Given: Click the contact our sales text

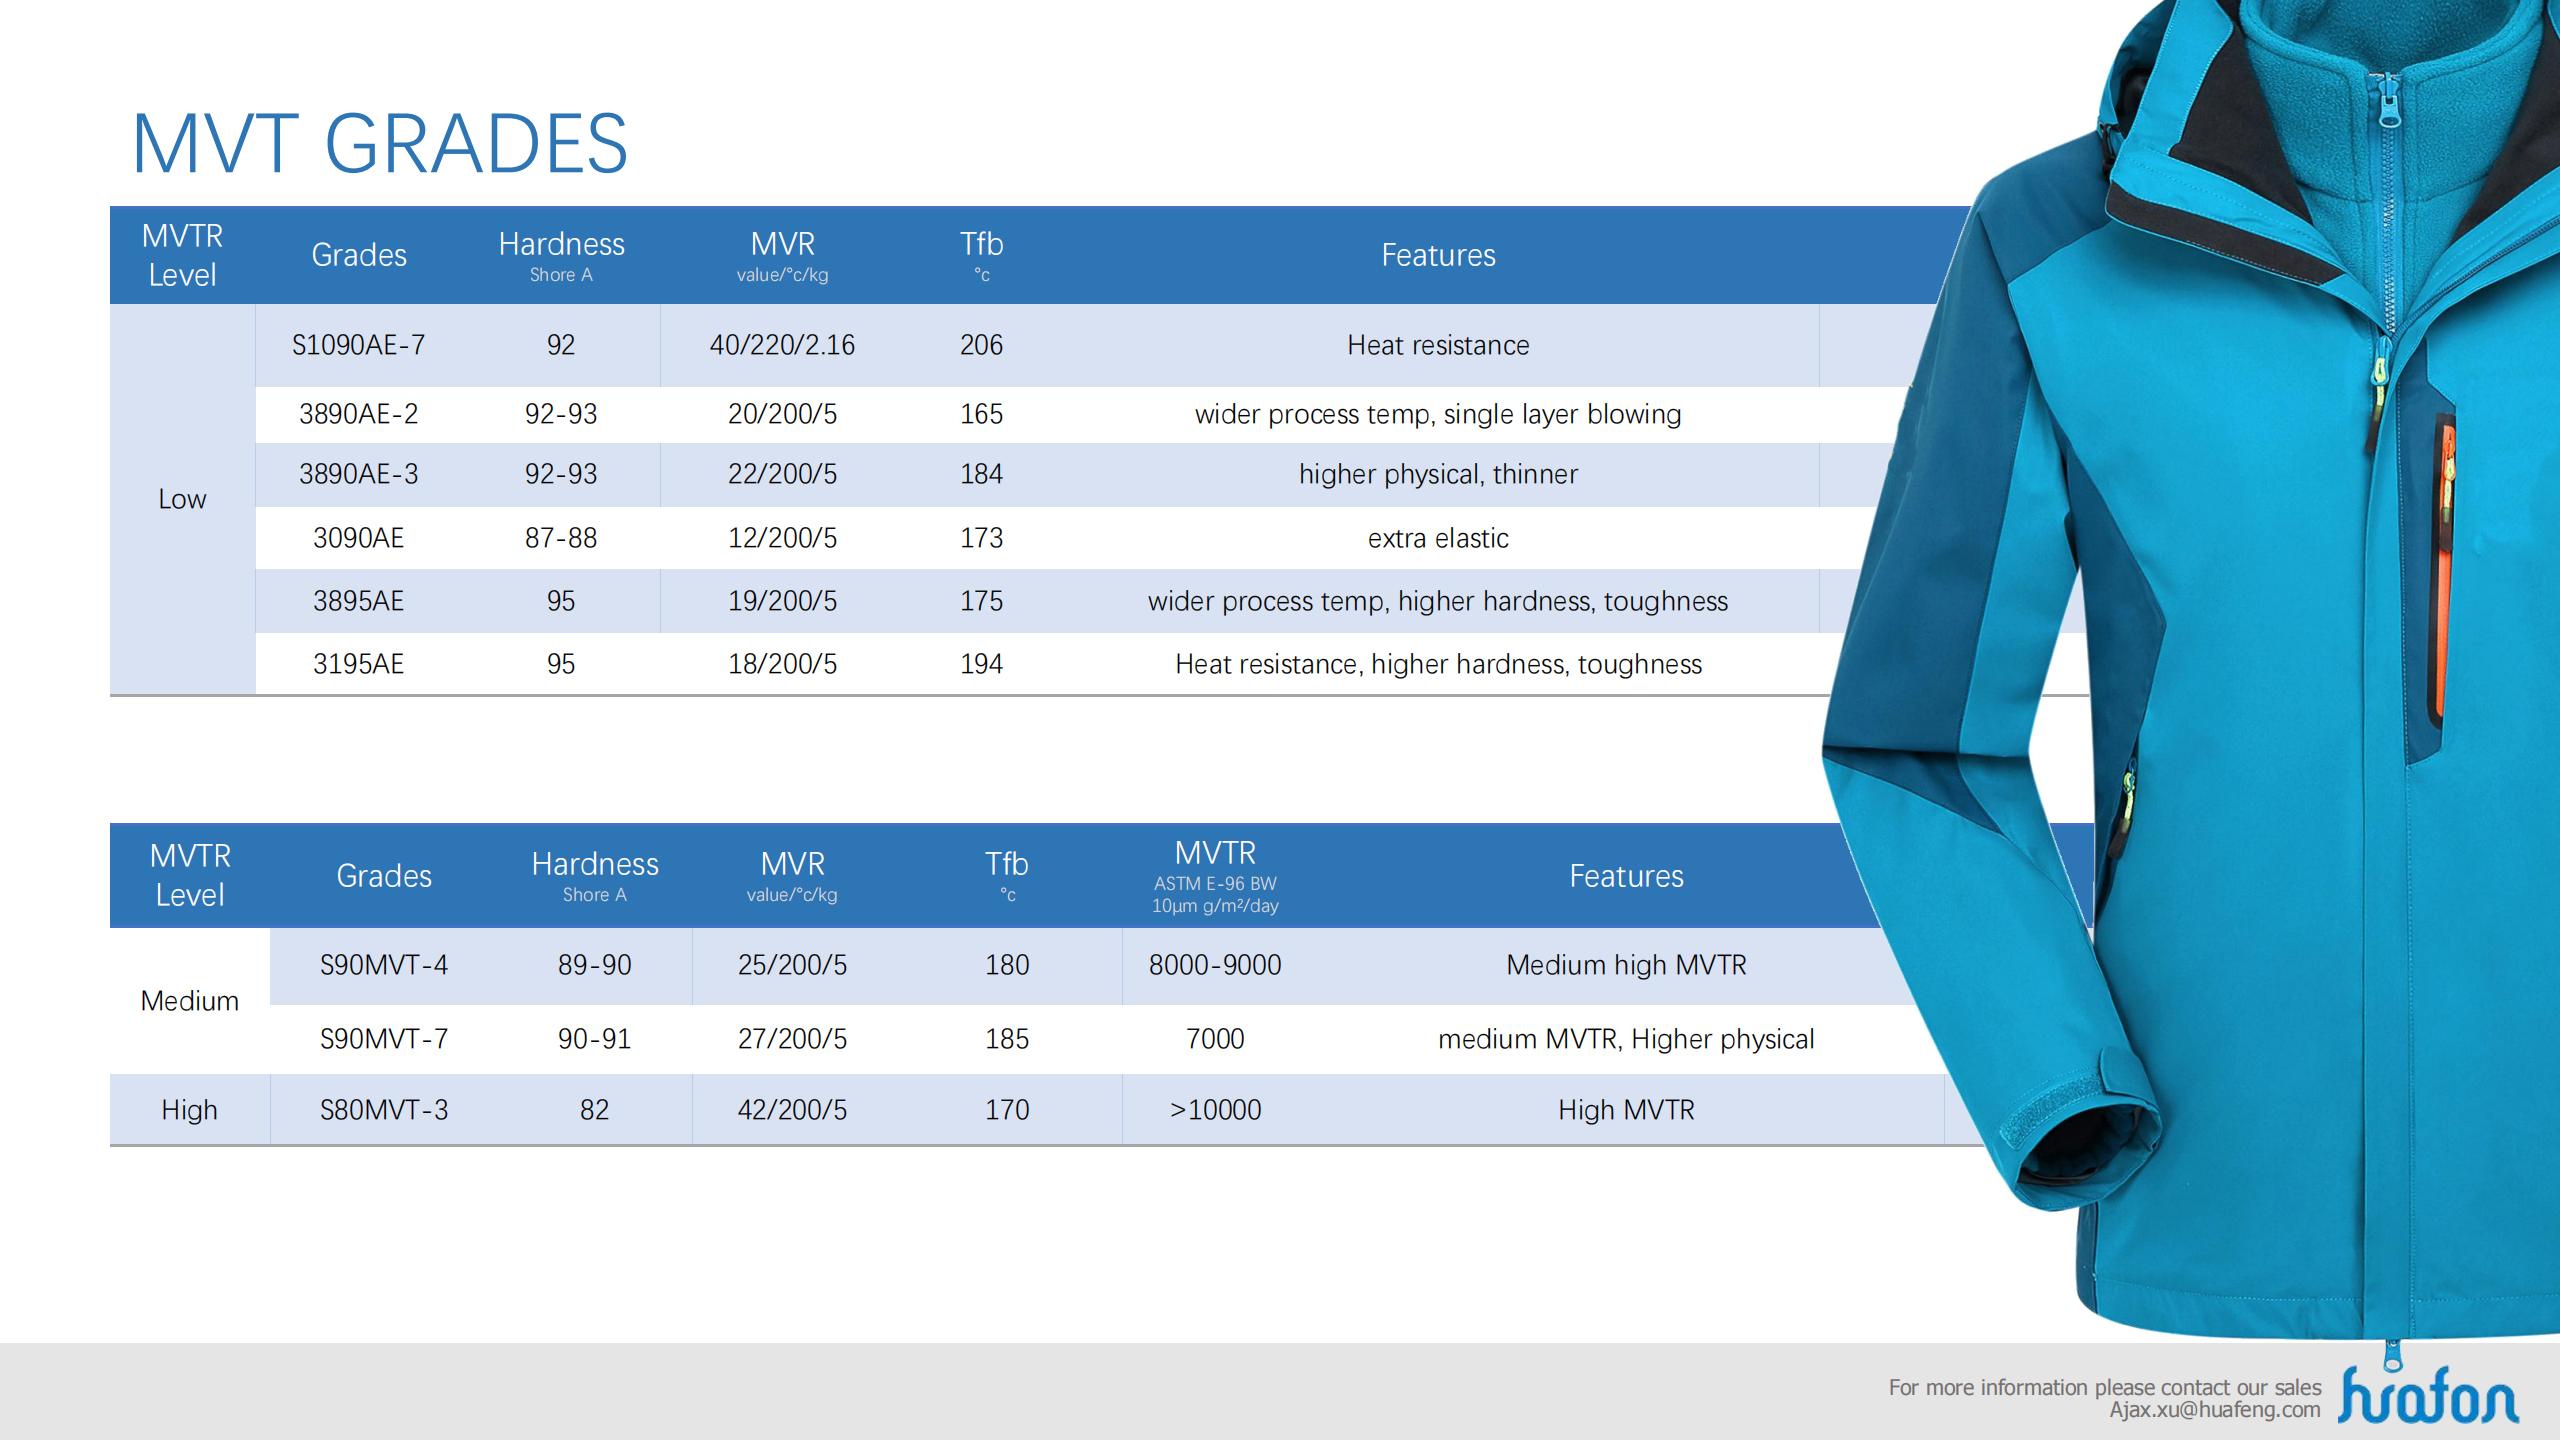Looking at the screenshot, I should 2104,1387.
